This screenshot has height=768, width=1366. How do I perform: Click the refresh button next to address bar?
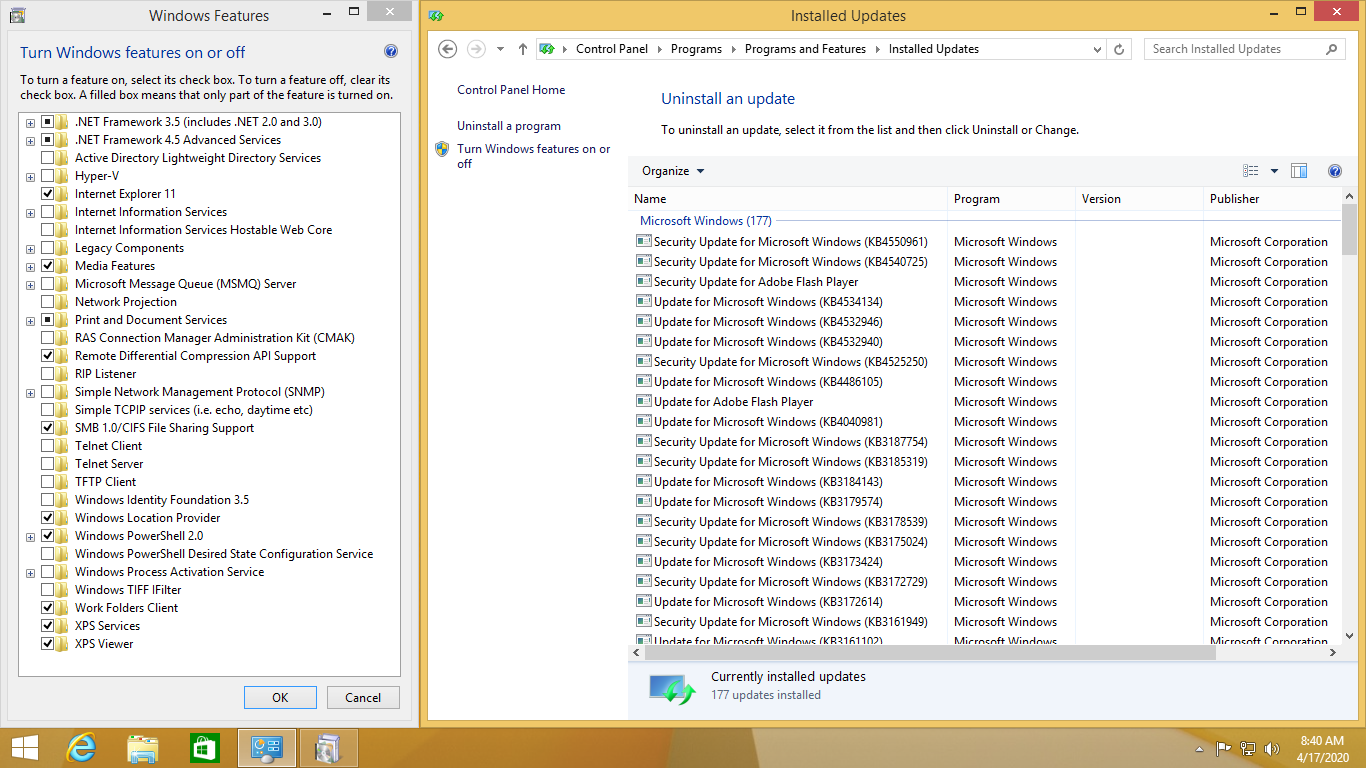1120,49
